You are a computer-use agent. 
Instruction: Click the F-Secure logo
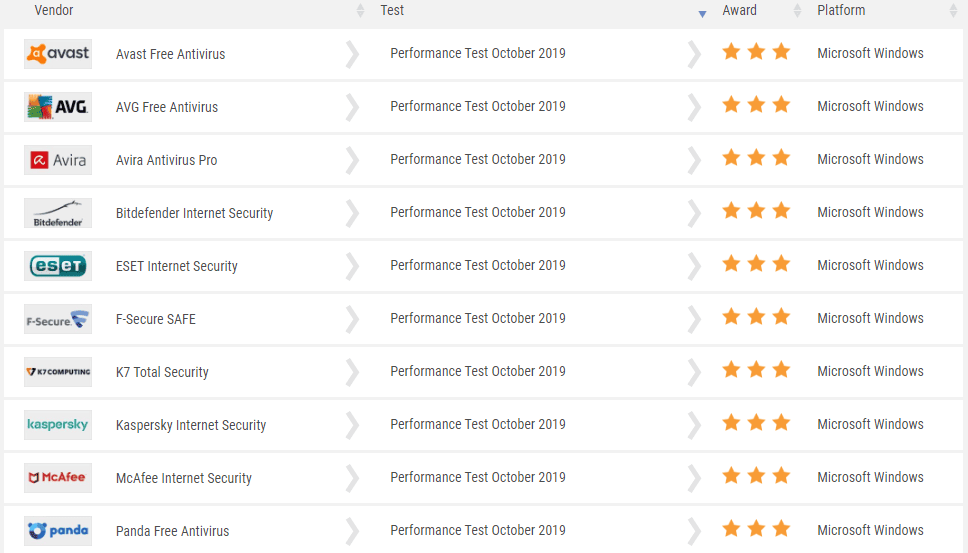click(58, 319)
